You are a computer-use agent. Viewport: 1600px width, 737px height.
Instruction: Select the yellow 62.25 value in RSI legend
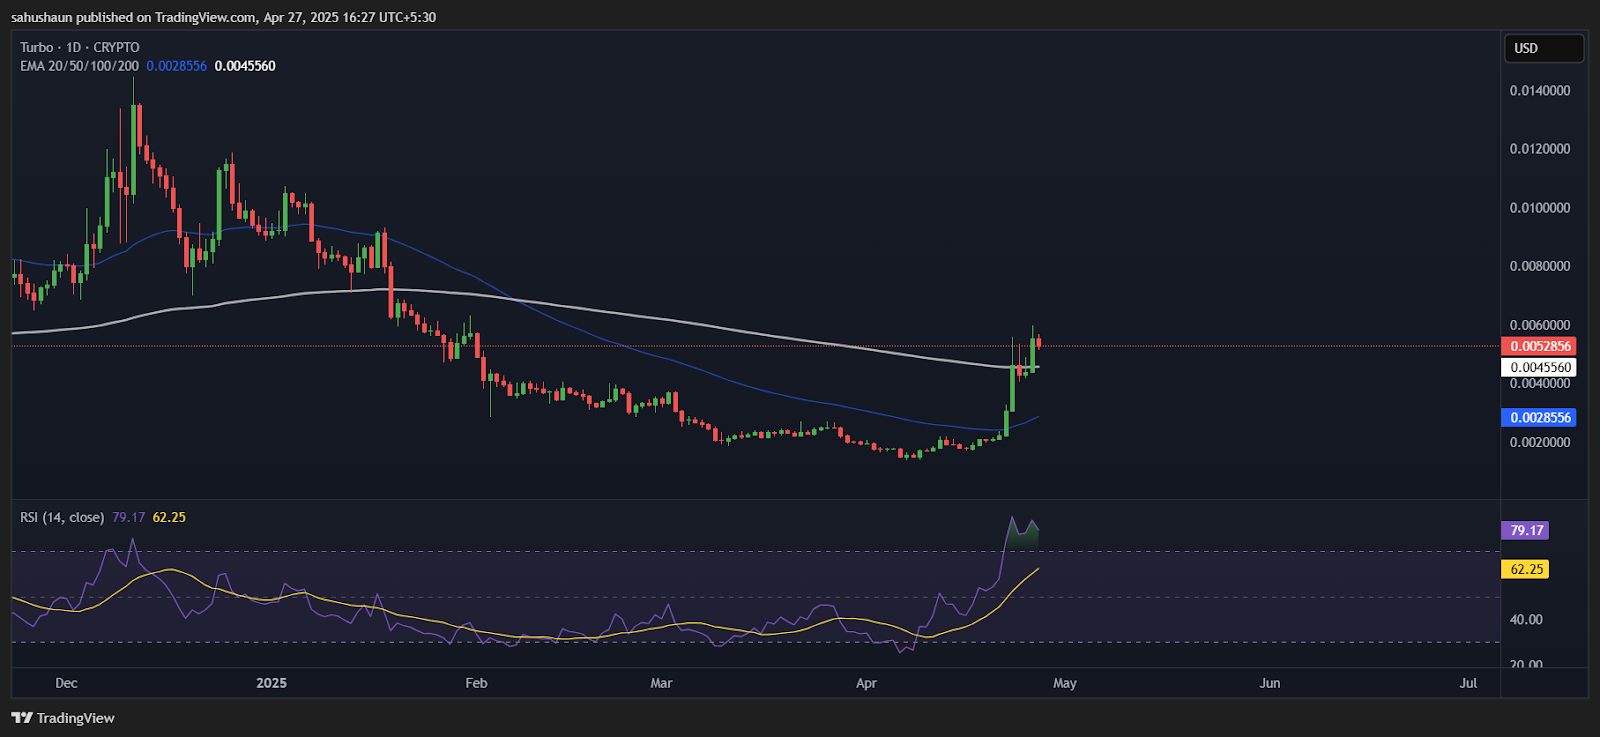169,517
